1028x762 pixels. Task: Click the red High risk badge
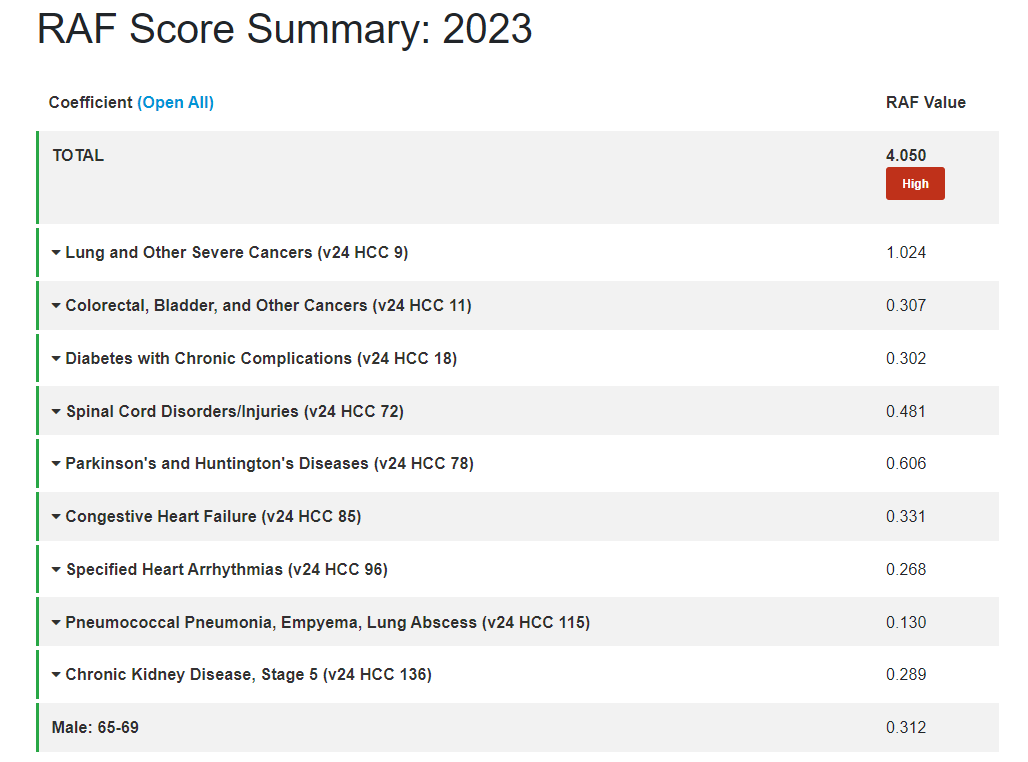(x=914, y=184)
